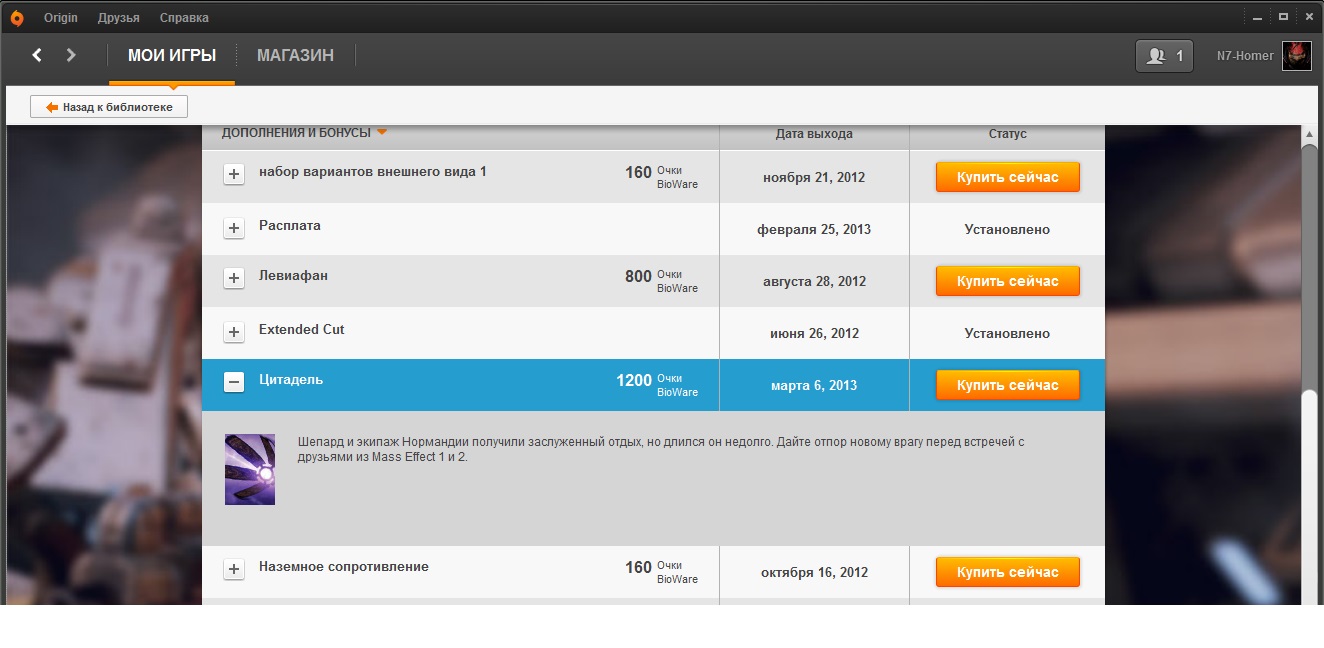Click the Цитадель description paragraph
1324x648 pixels.
tap(661, 449)
